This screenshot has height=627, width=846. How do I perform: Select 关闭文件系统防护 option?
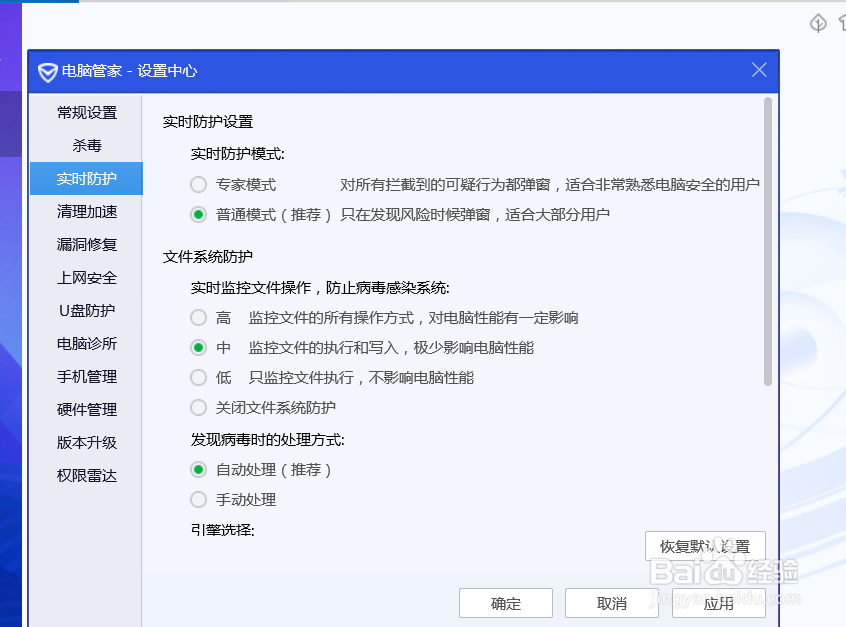coord(199,407)
